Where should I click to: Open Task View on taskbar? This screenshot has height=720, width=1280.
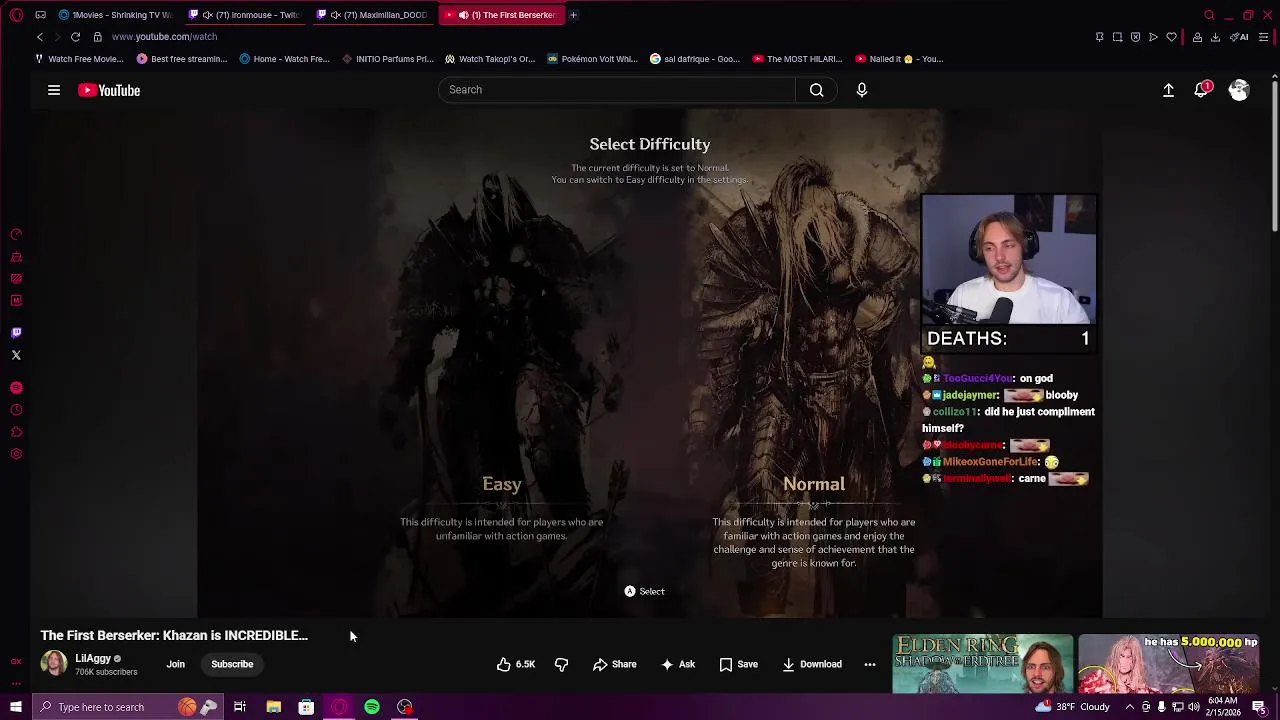[240, 707]
